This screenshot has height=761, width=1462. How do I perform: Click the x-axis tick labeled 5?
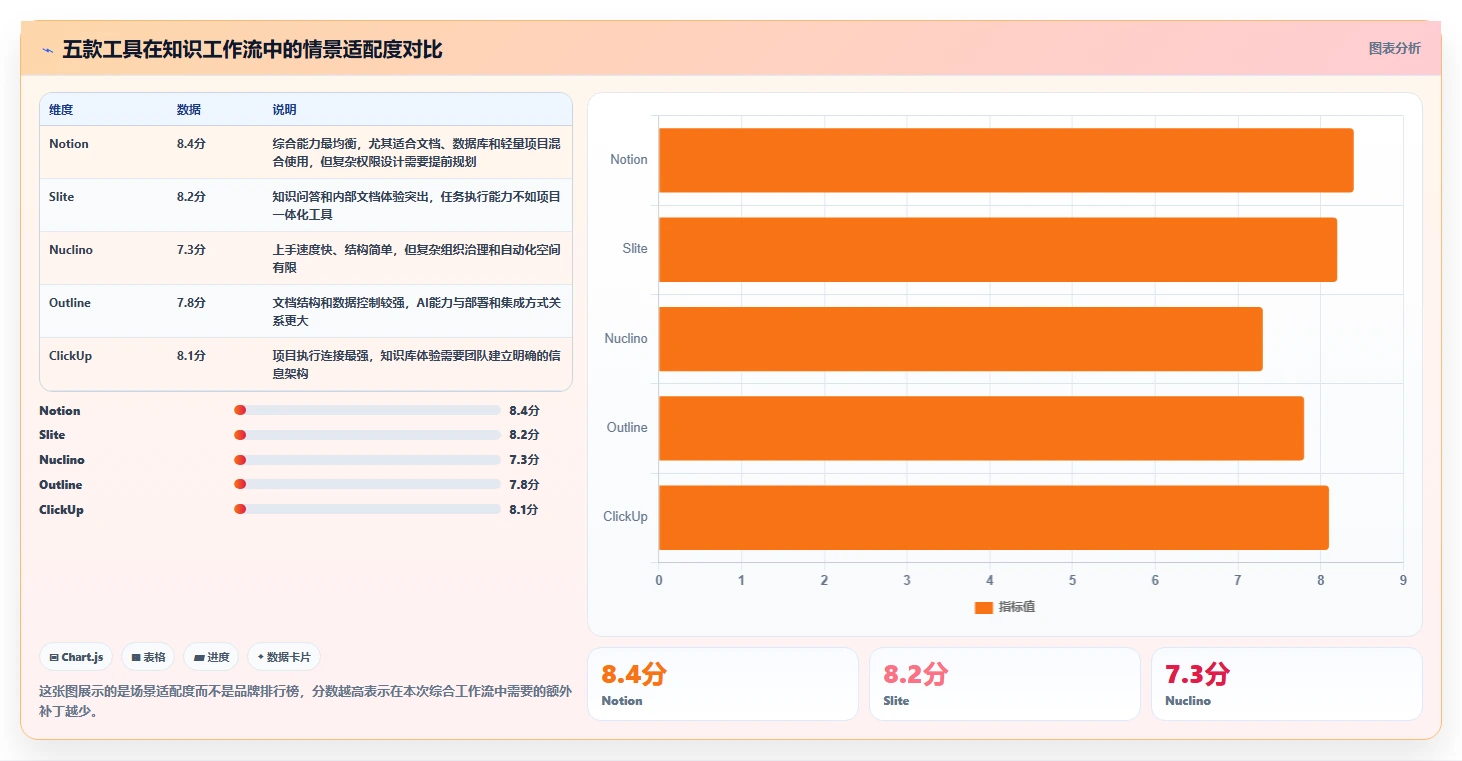click(x=1072, y=580)
